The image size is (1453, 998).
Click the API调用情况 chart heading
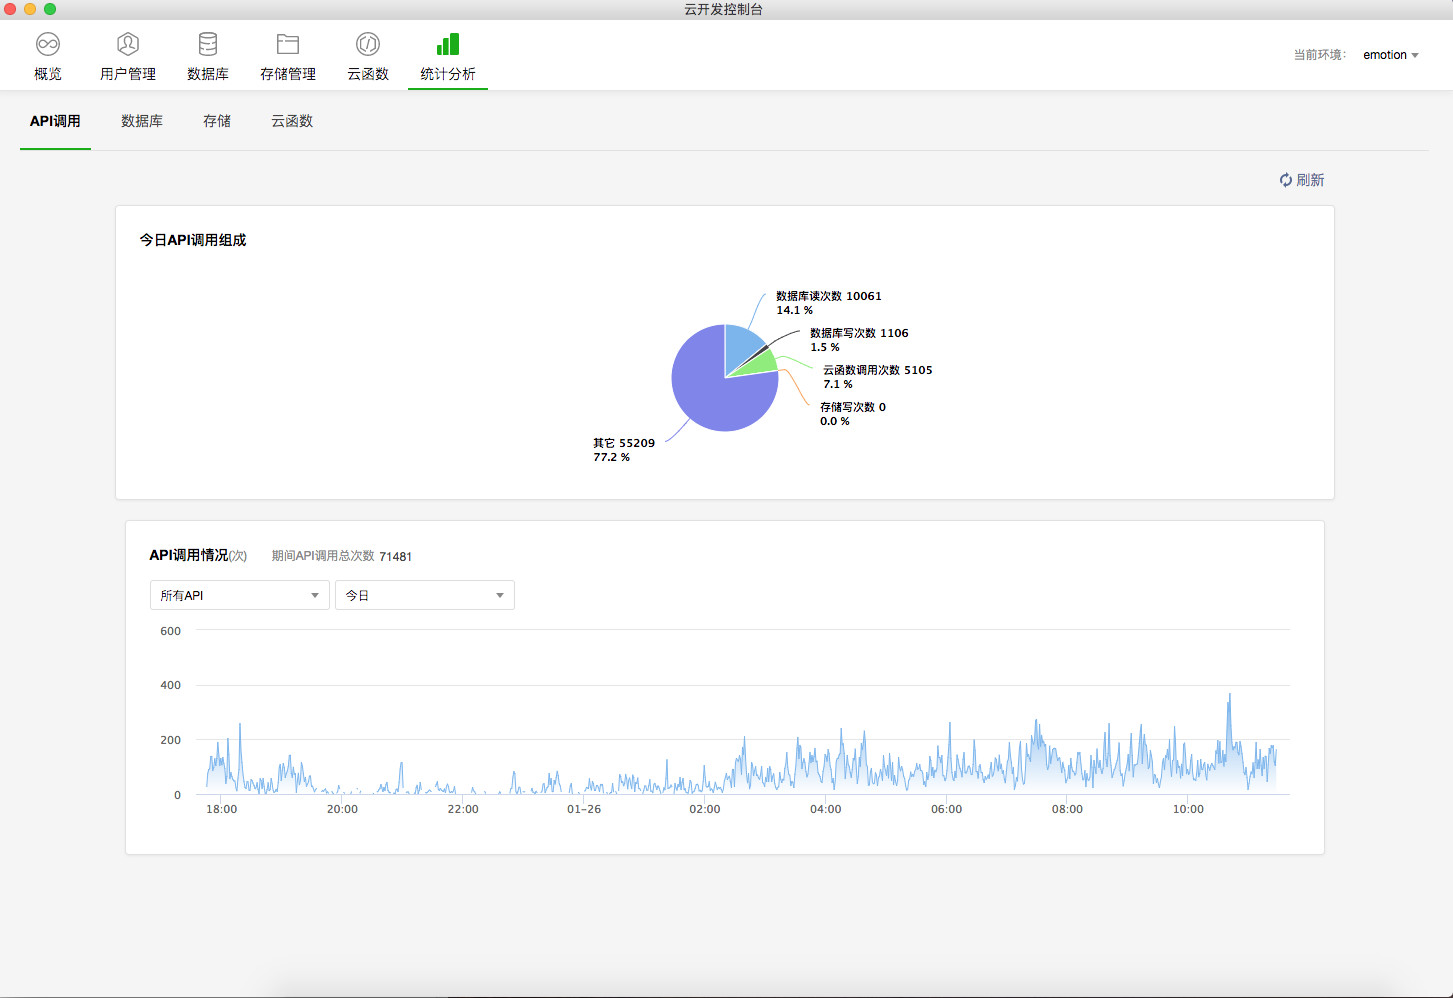pyautogui.click(x=189, y=555)
